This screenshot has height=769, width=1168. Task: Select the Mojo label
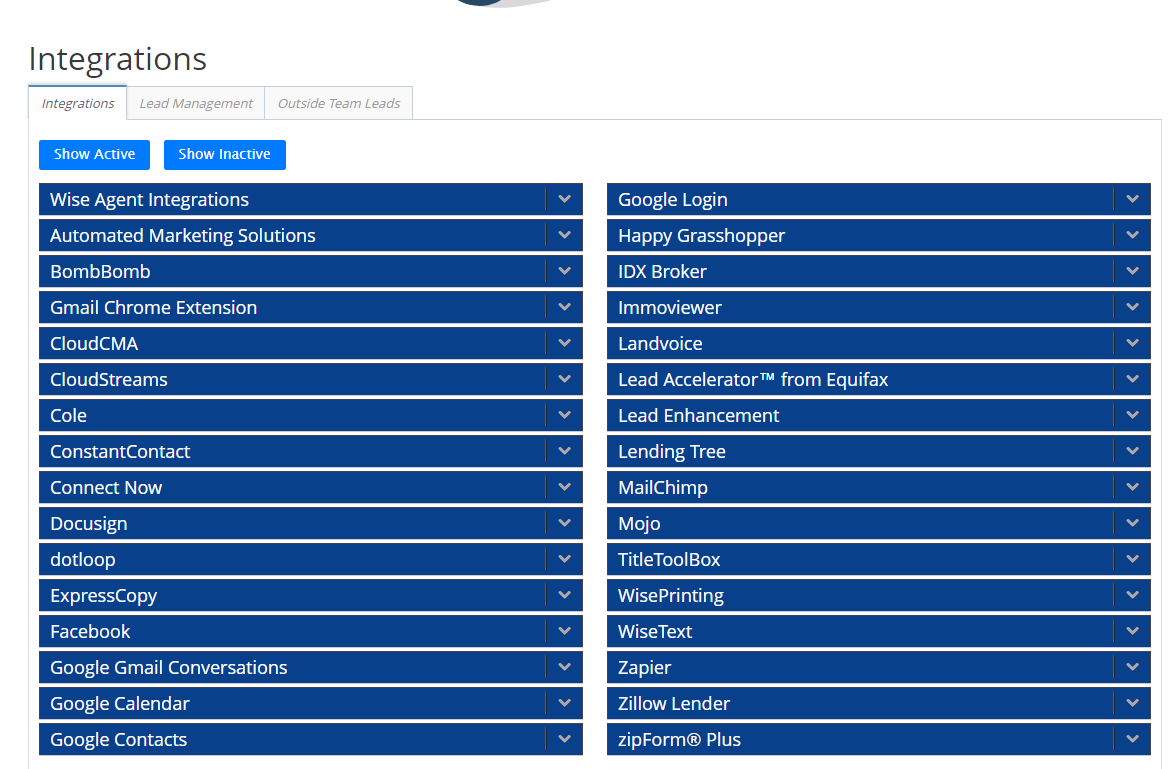click(x=639, y=524)
